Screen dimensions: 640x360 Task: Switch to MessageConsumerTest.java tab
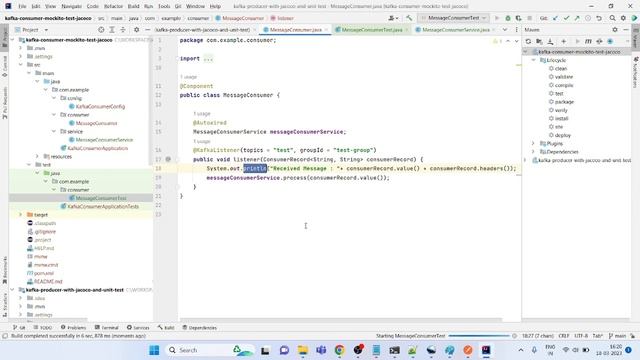(x=371, y=30)
